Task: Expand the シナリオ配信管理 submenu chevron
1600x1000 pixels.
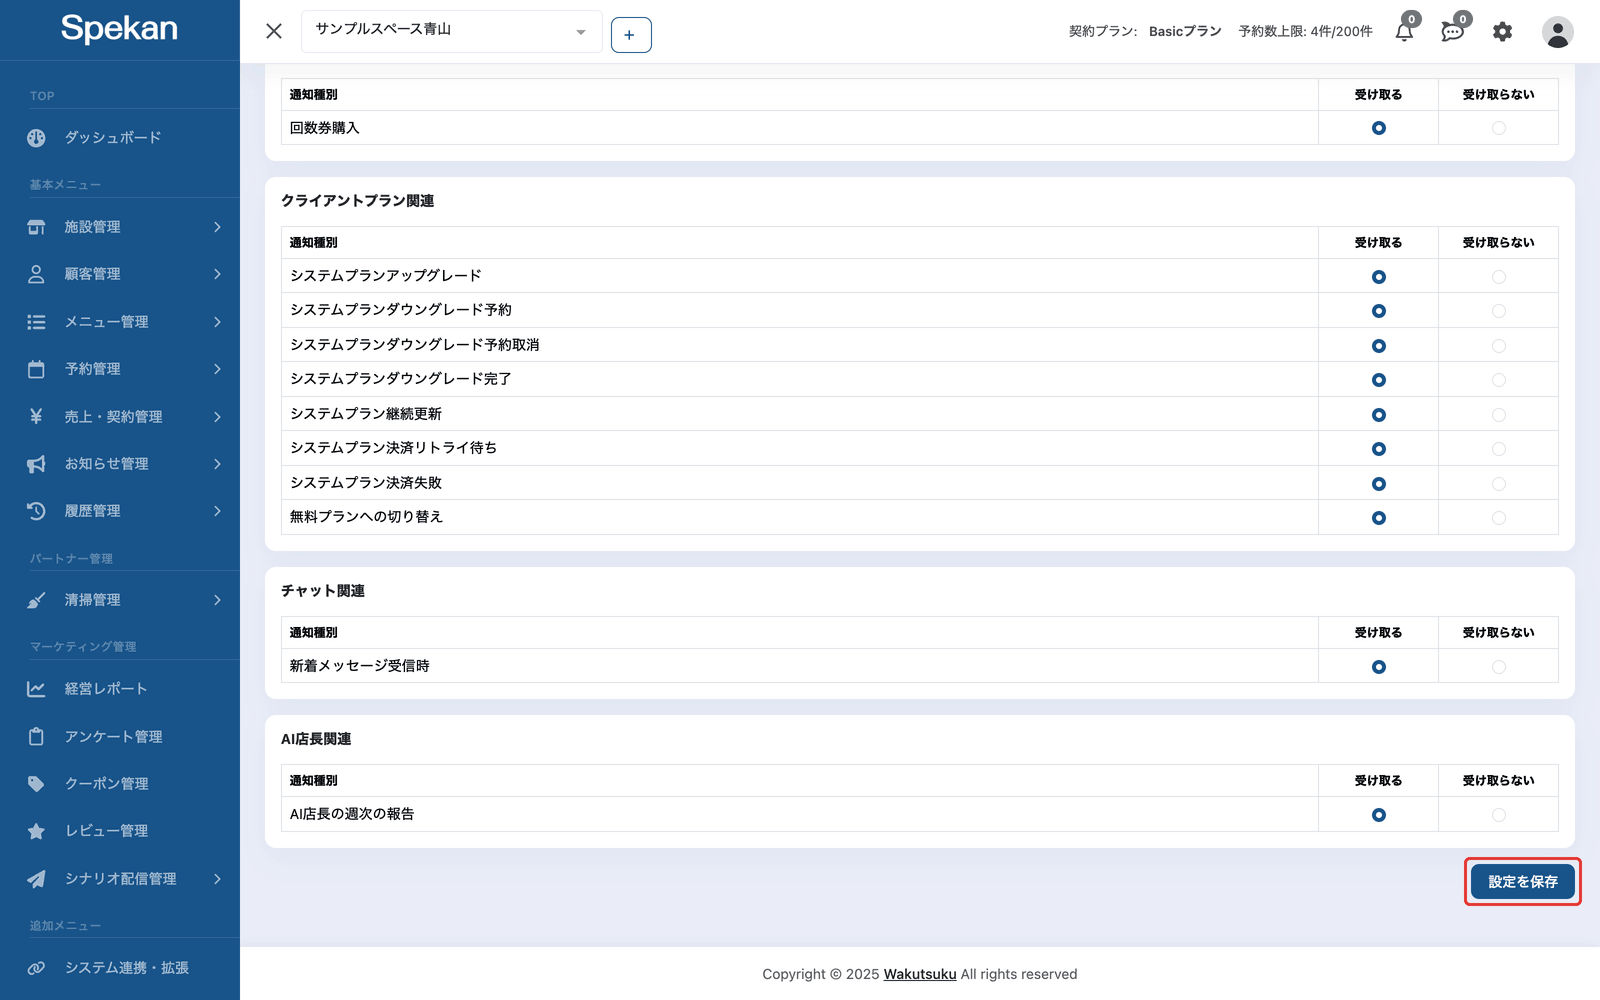Action: coord(217,879)
